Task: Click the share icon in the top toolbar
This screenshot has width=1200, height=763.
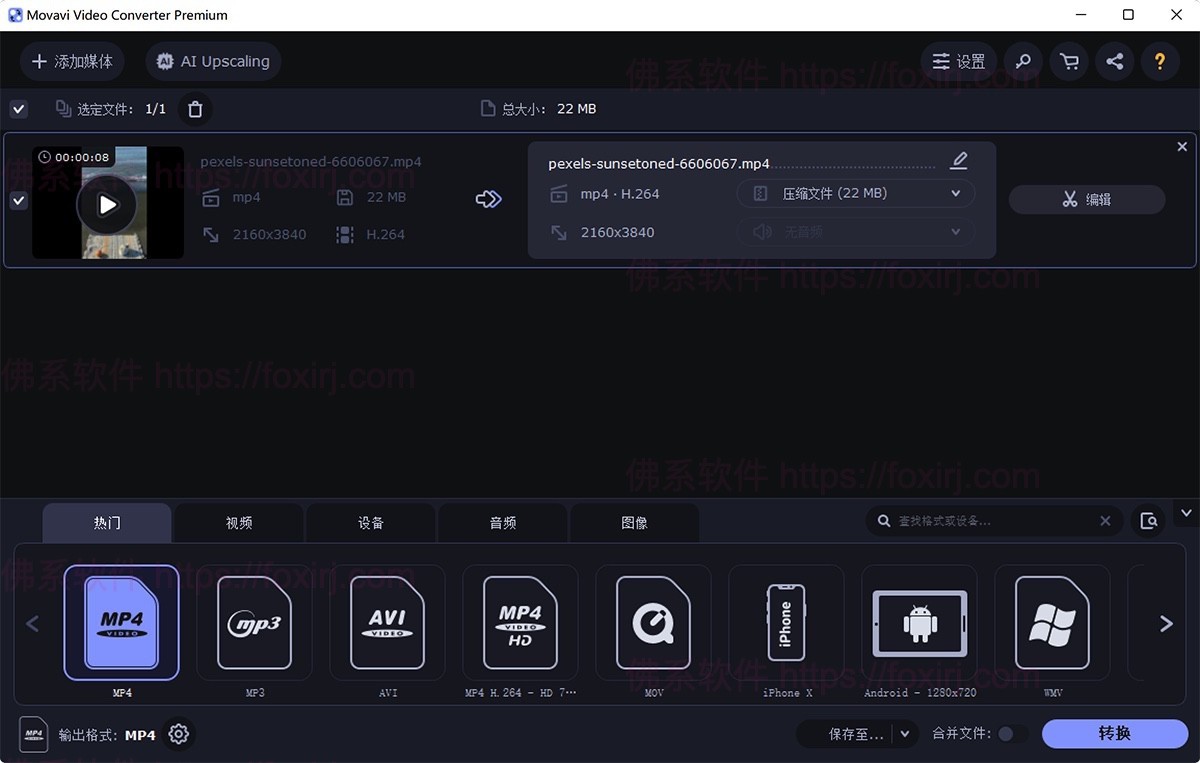Action: [1114, 61]
